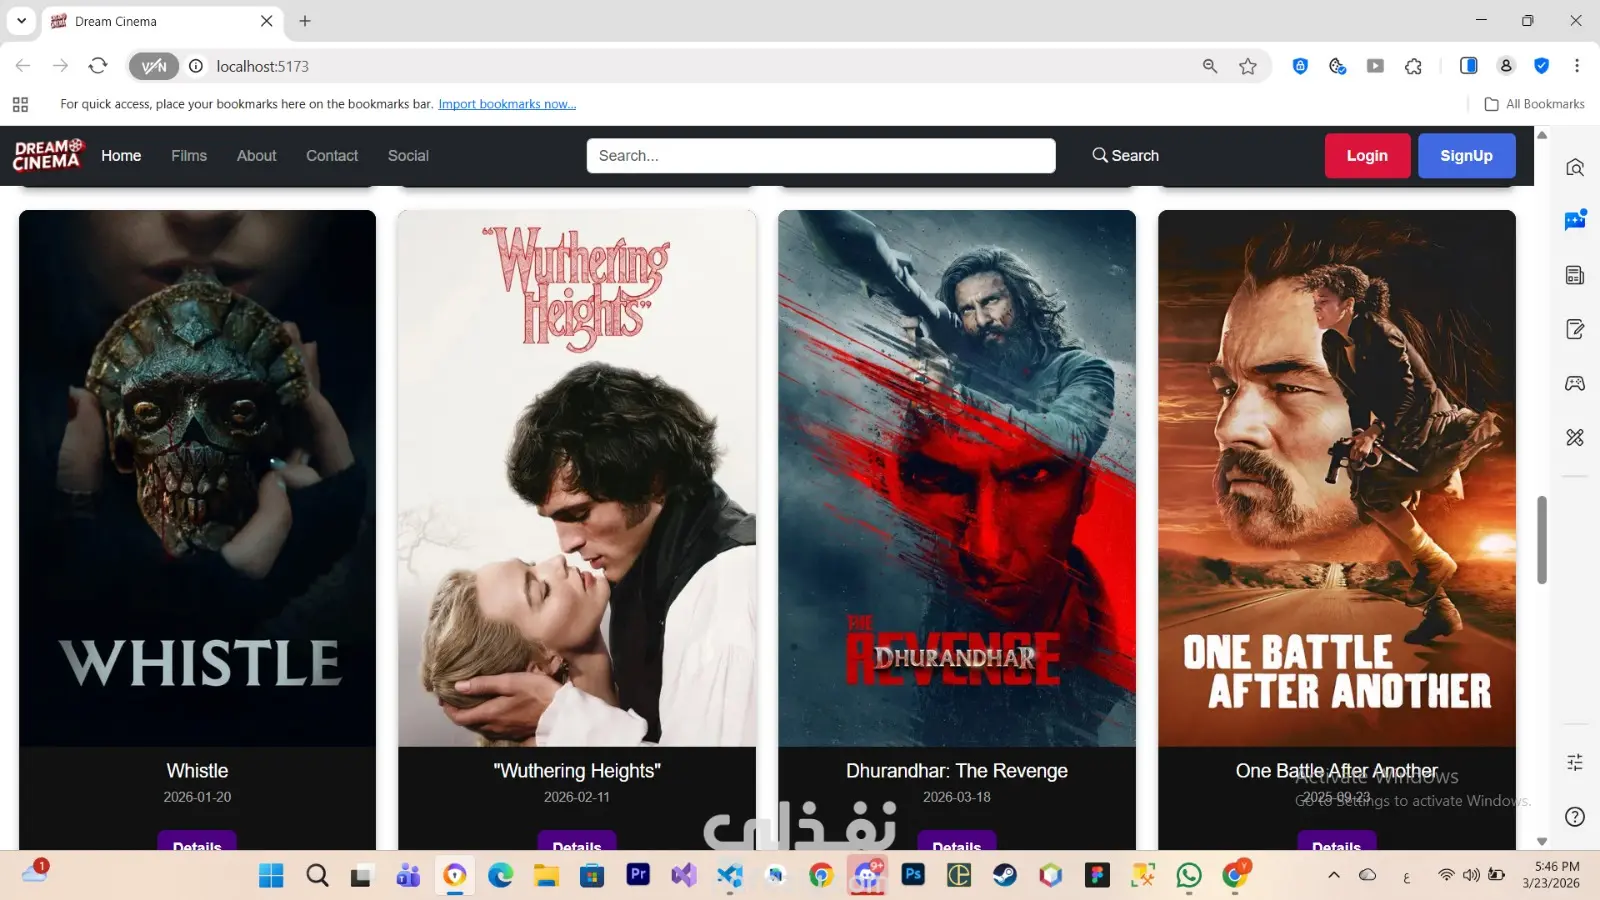Open a new browser tab
The height and width of the screenshot is (900, 1600).
point(305,21)
